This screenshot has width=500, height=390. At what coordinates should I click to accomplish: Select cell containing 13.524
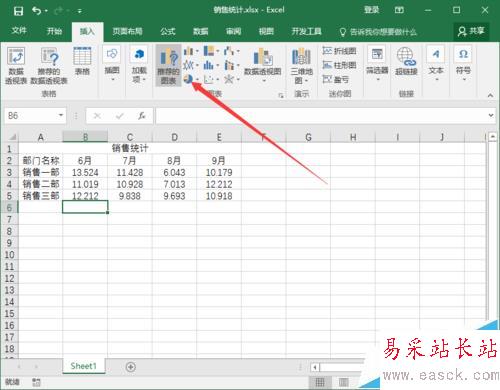point(85,172)
